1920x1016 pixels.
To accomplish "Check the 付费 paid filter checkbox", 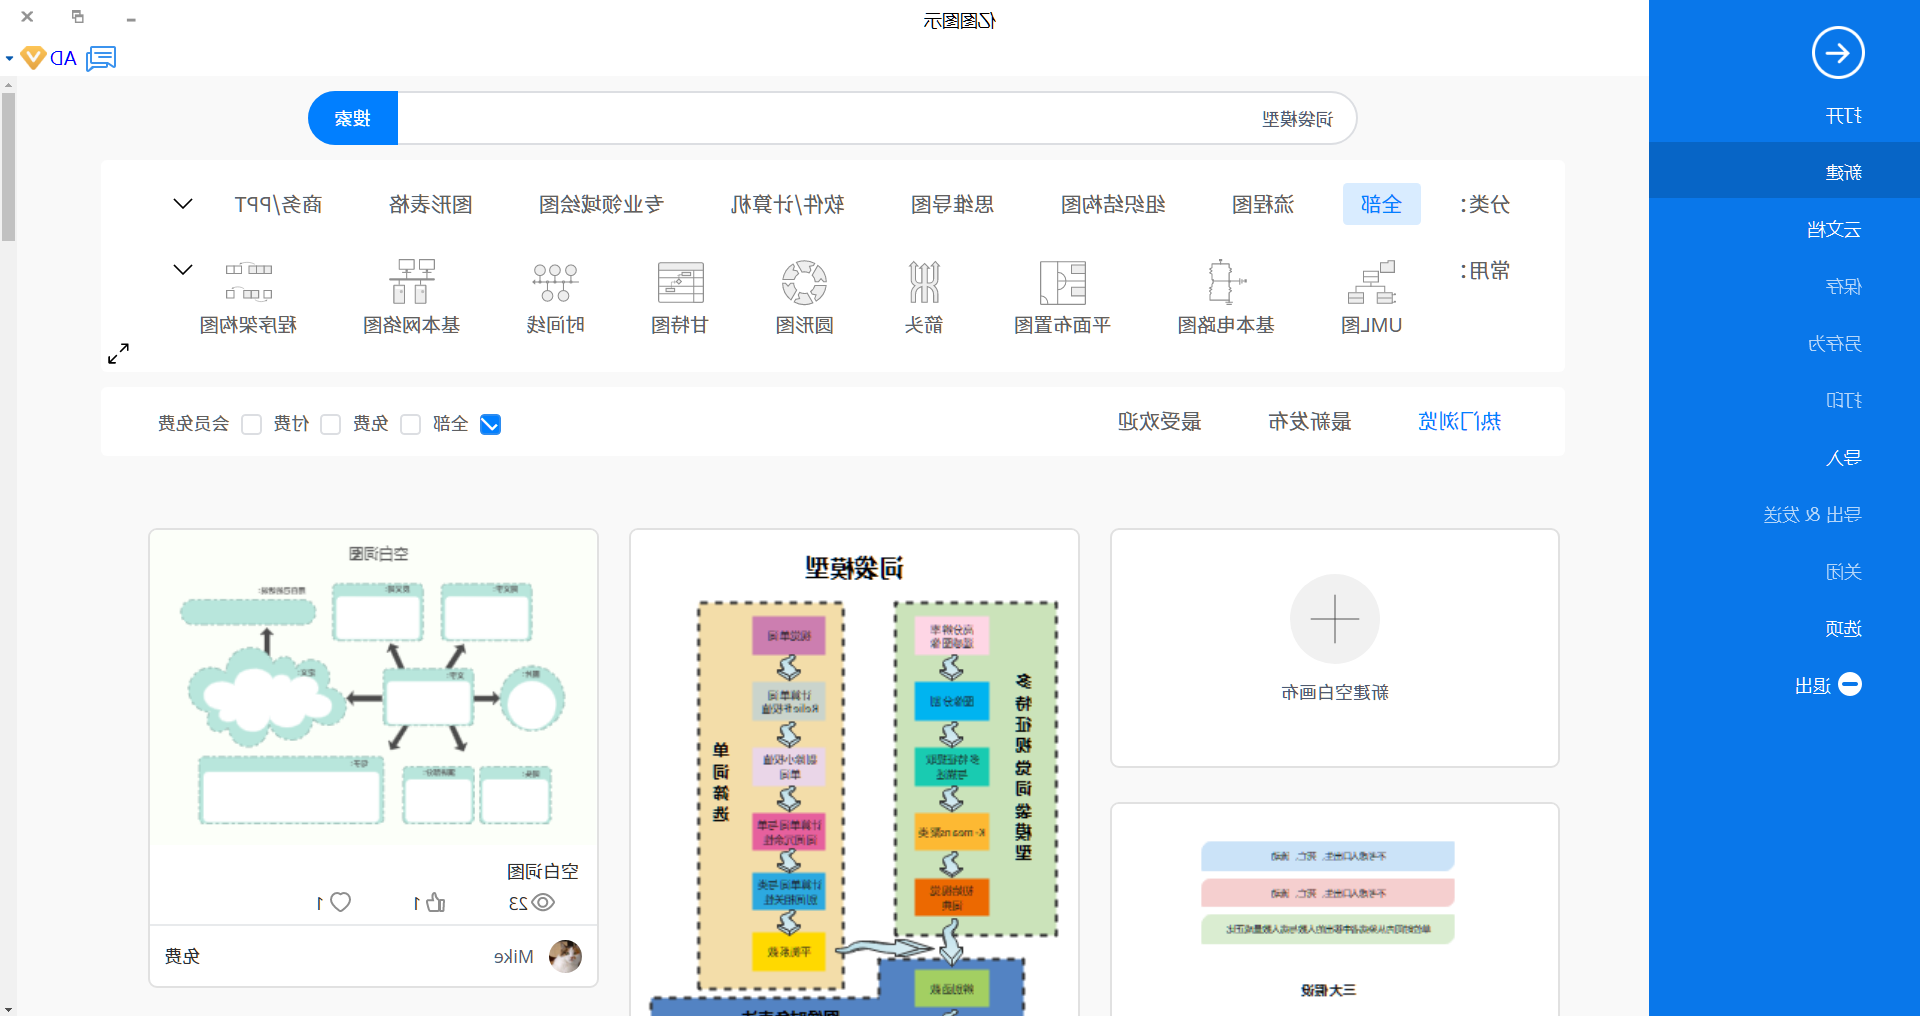I will pyautogui.click(x=331, y=424).
